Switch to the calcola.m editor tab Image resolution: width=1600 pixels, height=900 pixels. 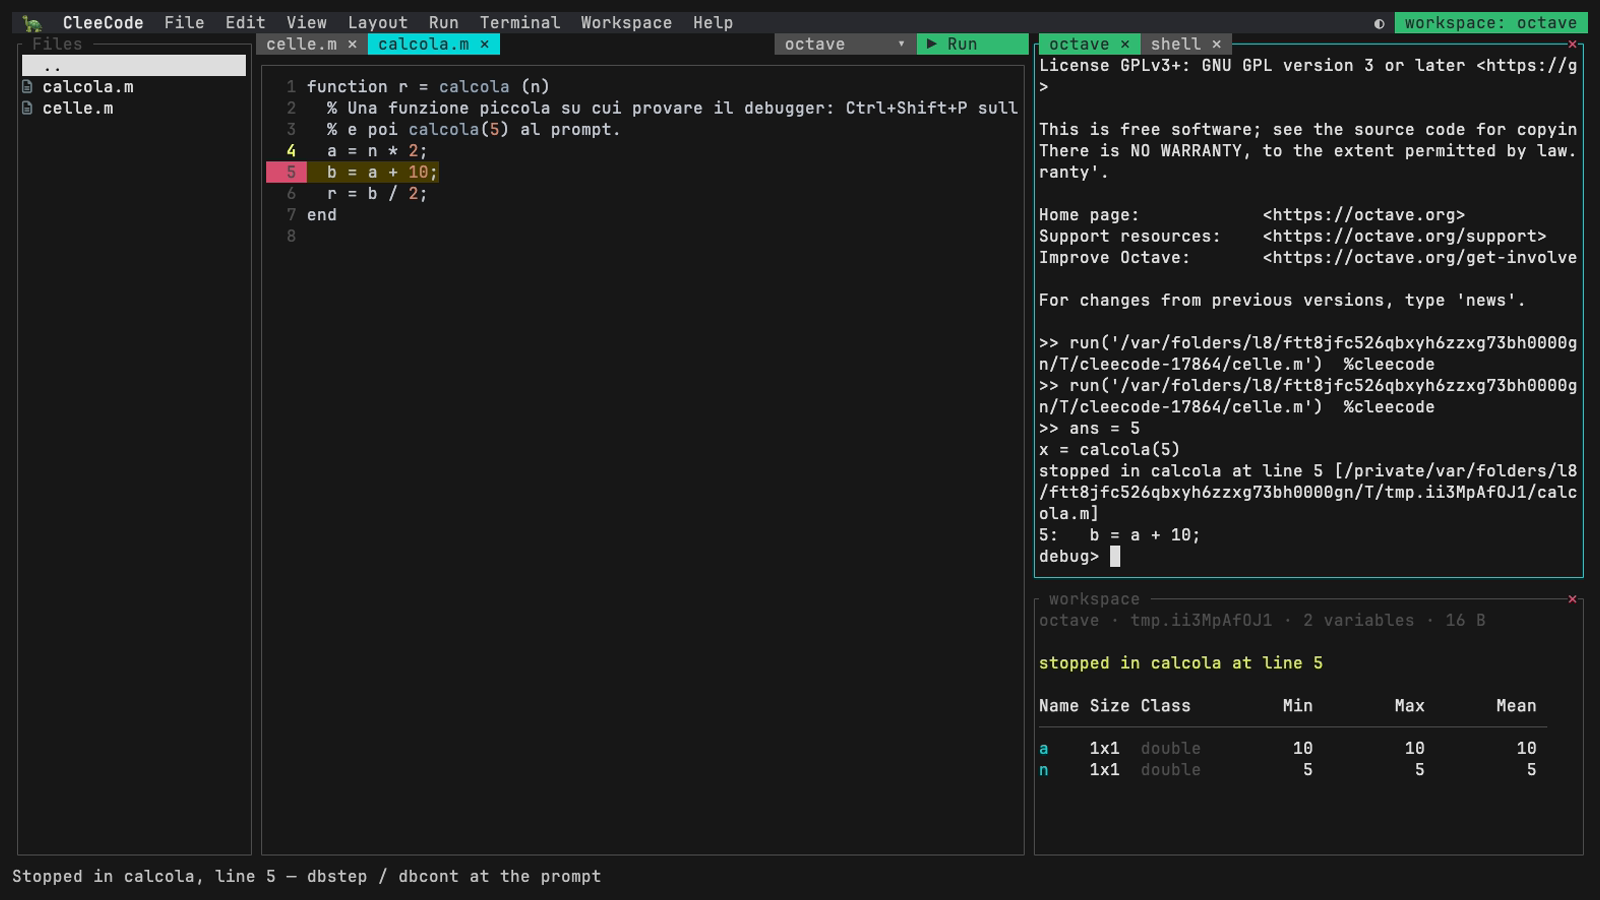[423, 44]
